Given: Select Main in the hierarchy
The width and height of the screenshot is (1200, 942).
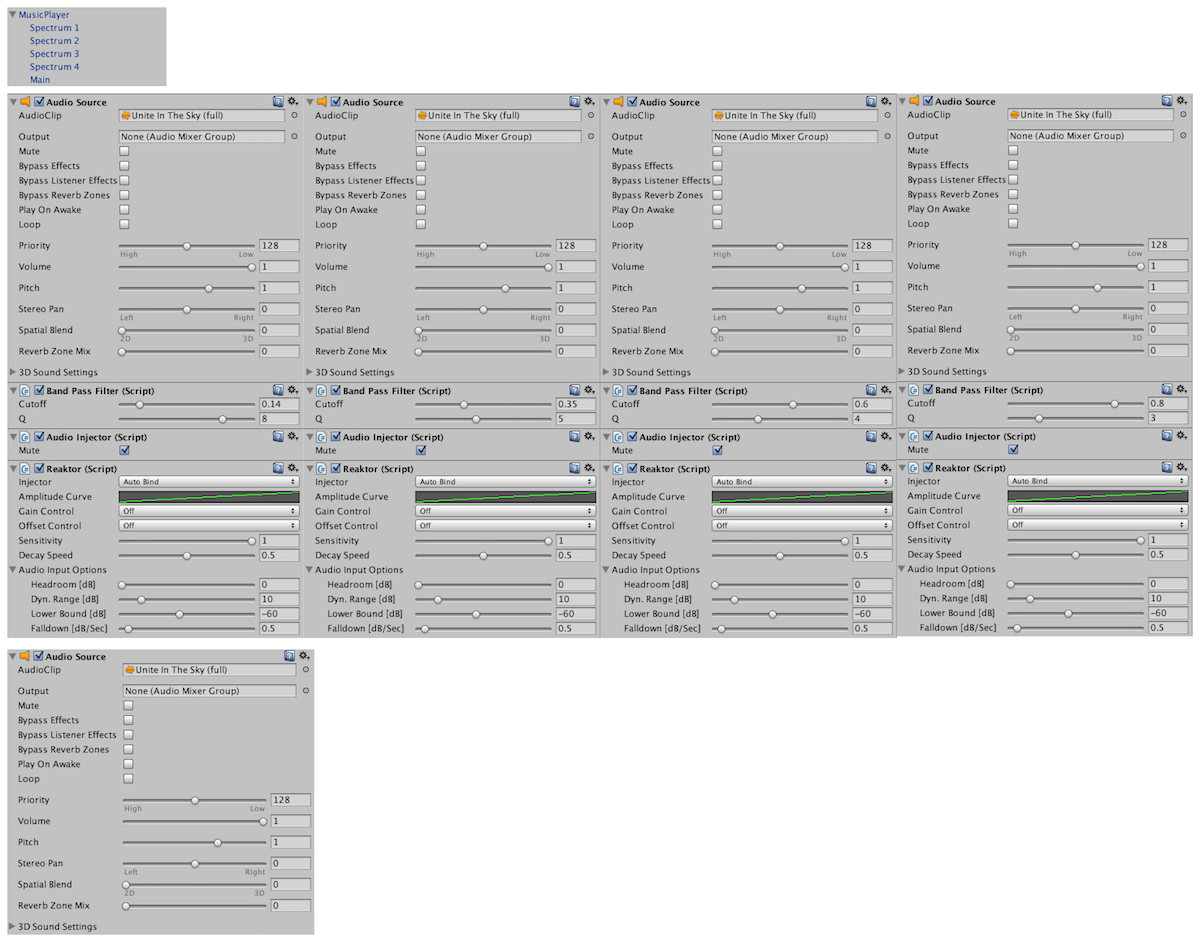Looking at the screenshot, I should point(40,80).
